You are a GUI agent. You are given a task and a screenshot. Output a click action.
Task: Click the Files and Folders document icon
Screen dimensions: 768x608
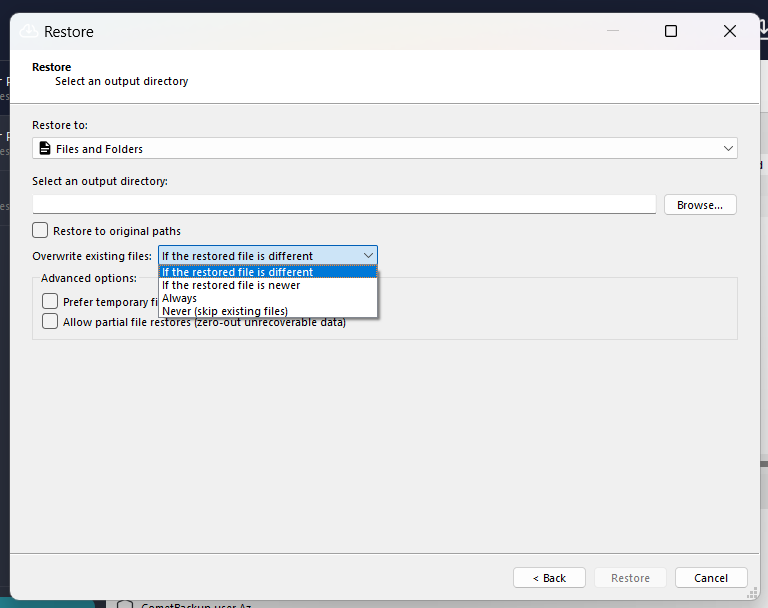[x=43, y=149]
